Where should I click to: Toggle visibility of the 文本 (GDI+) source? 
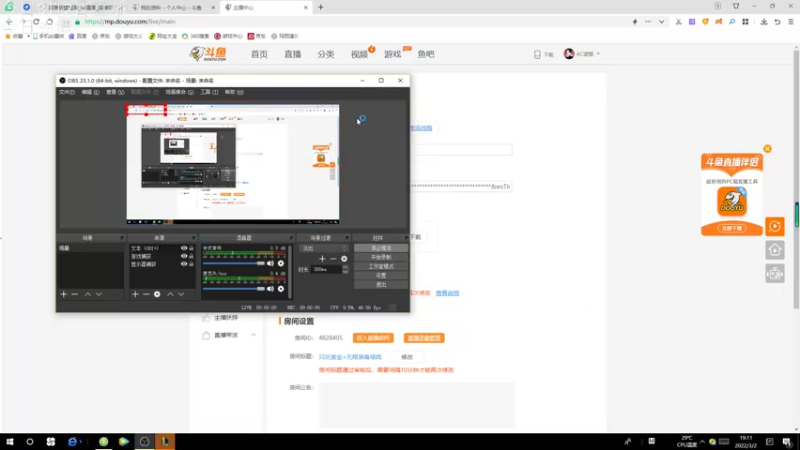pos(184,248)
